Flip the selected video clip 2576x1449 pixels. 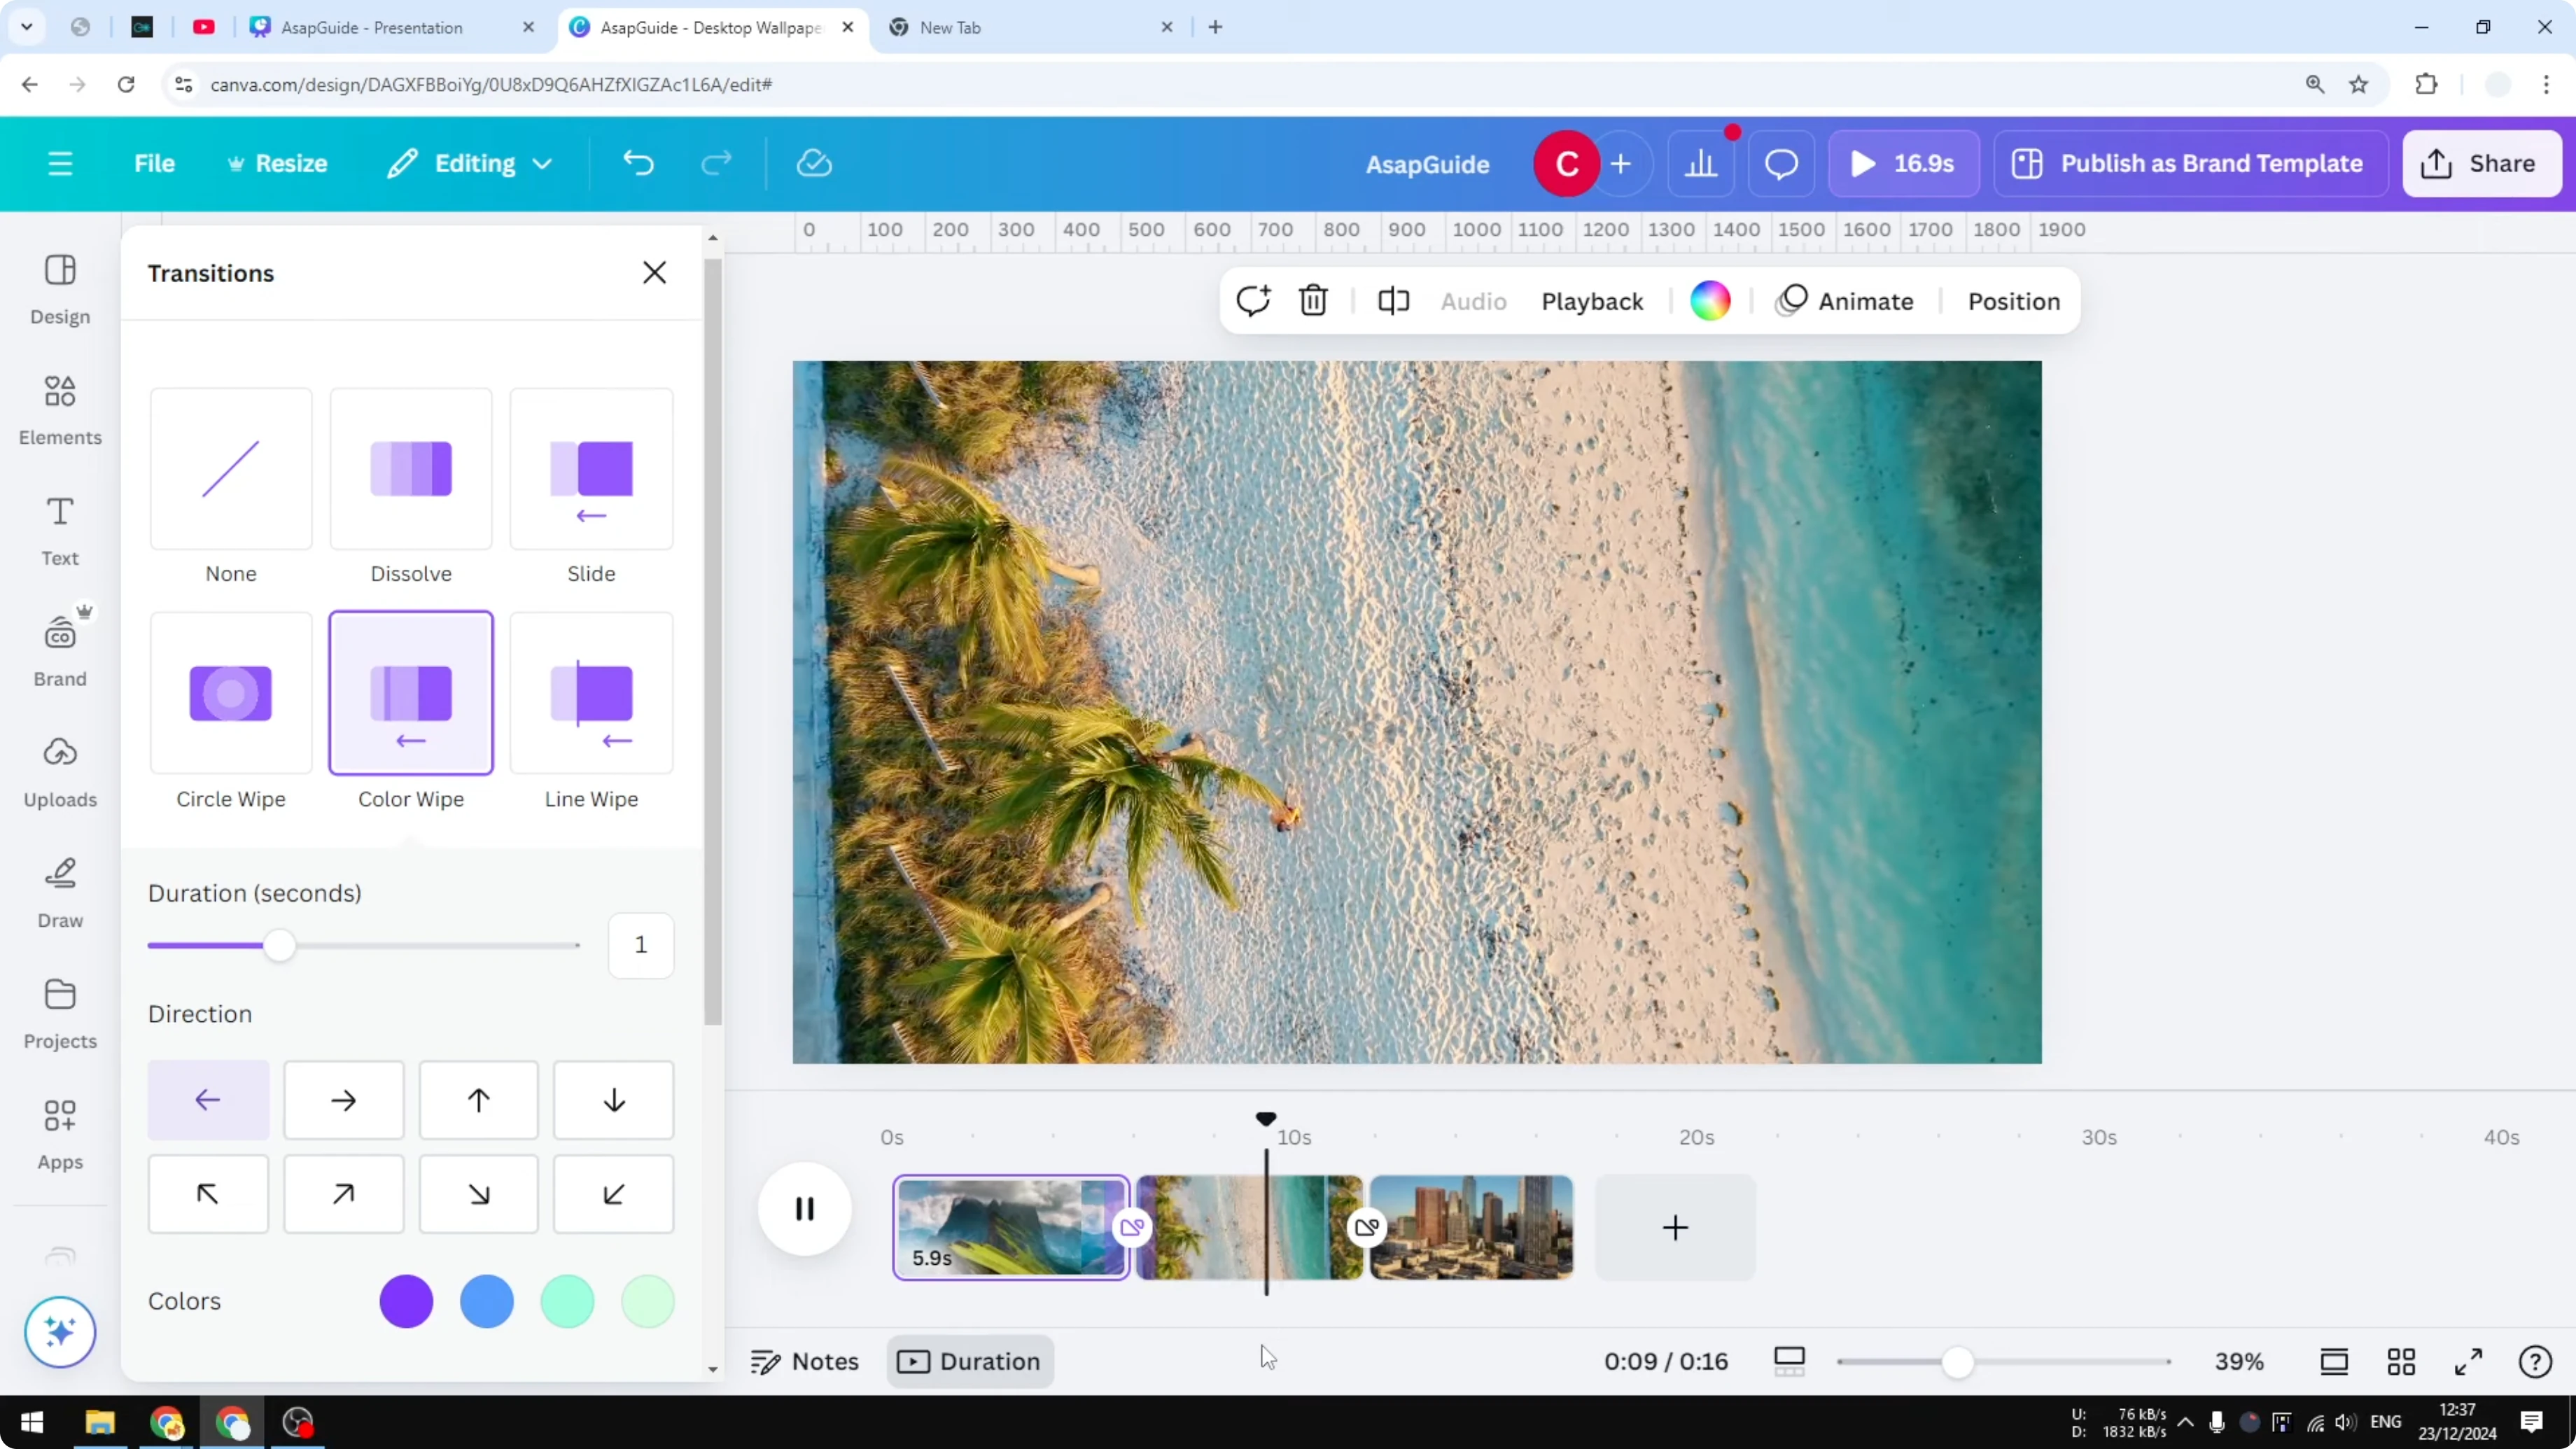click(x=1393, y=301)
